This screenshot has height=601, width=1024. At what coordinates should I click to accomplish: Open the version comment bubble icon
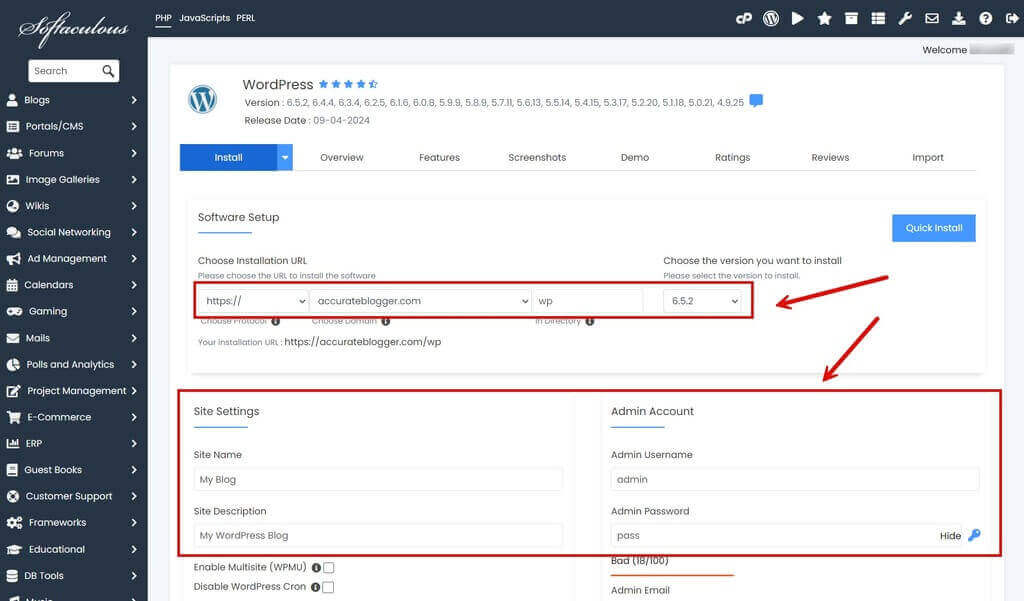click(756, 101)
